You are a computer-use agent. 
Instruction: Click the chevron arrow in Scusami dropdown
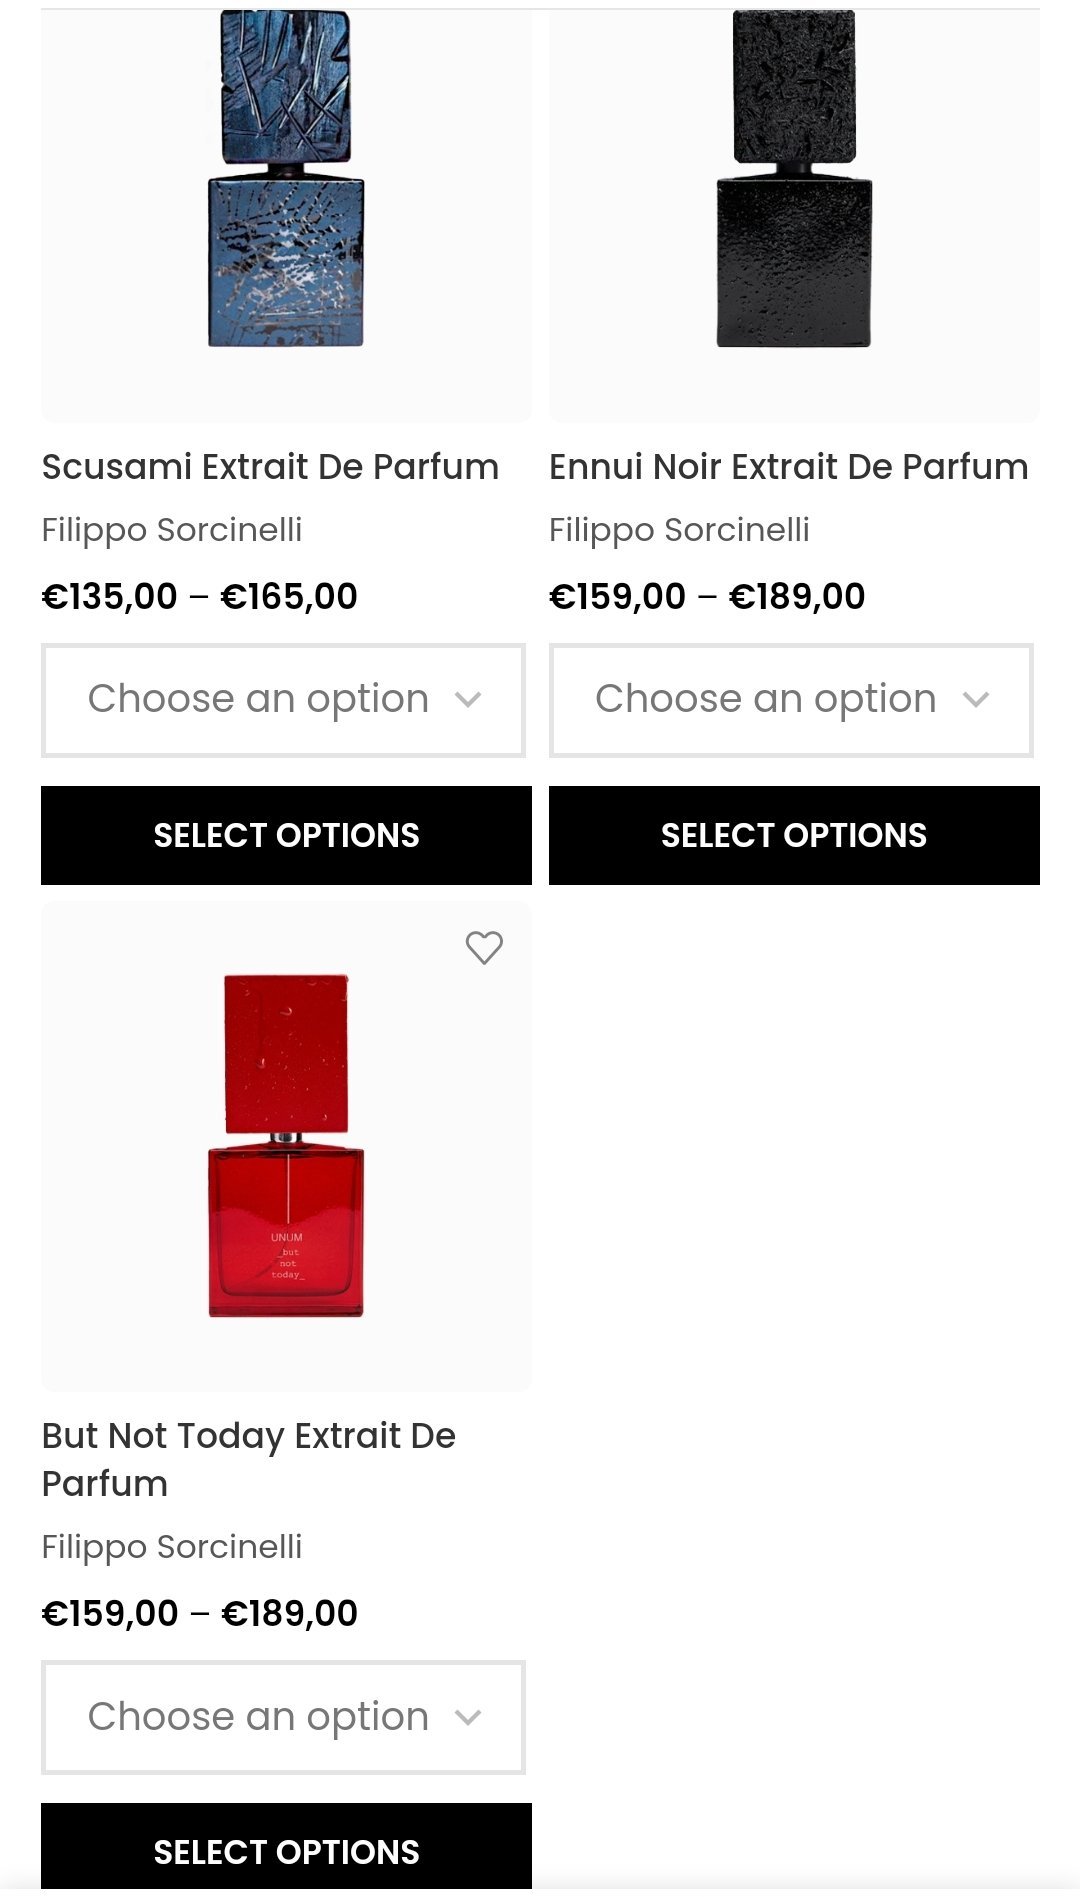(468, 700)
